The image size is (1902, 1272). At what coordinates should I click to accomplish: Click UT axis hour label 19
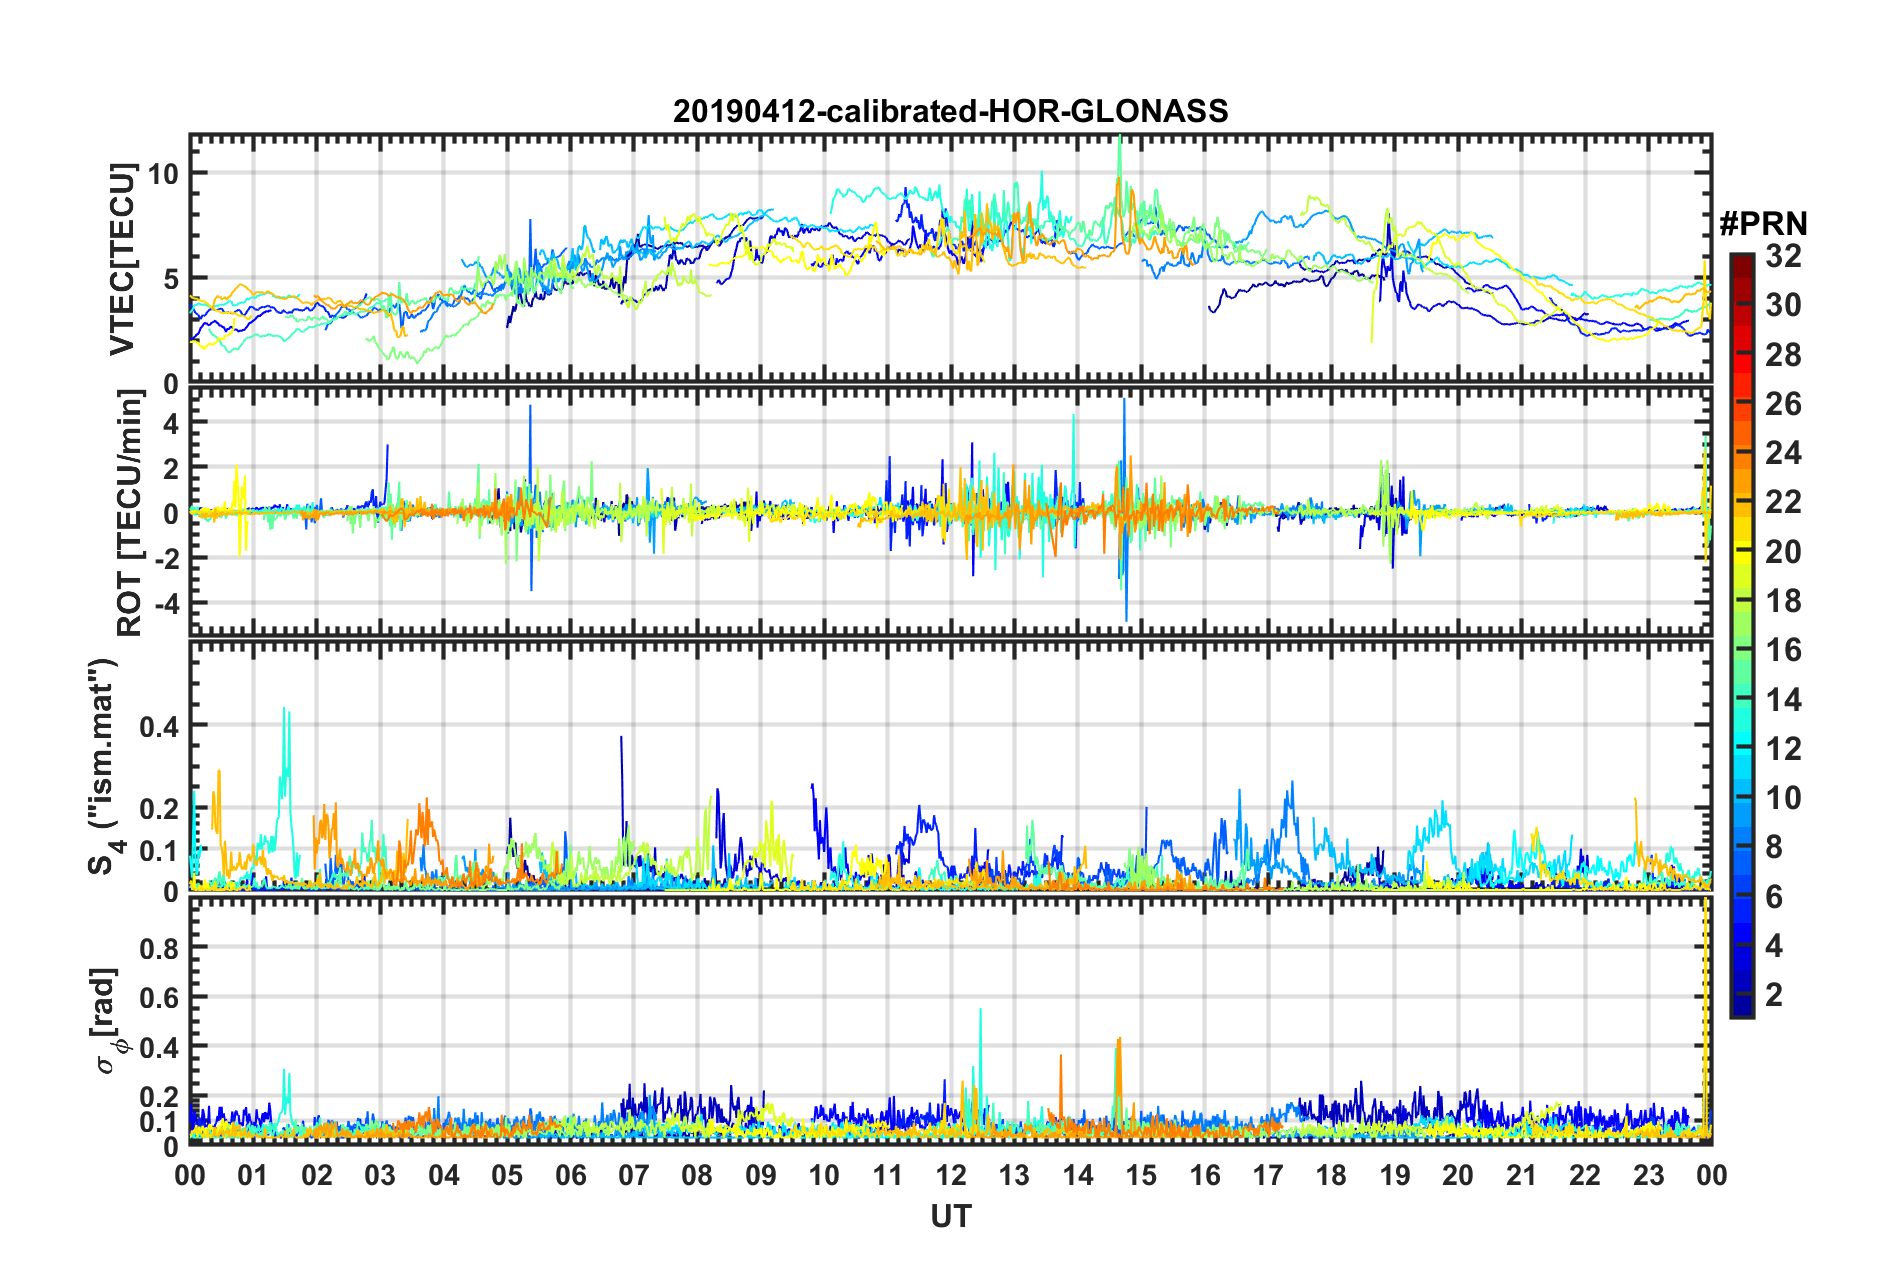[x=1395, y=1175]
